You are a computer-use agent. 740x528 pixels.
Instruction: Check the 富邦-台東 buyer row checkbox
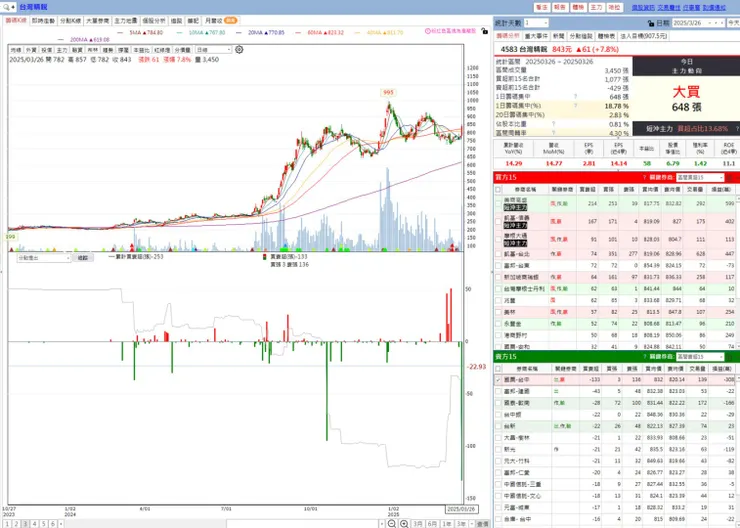coord(498,266)
